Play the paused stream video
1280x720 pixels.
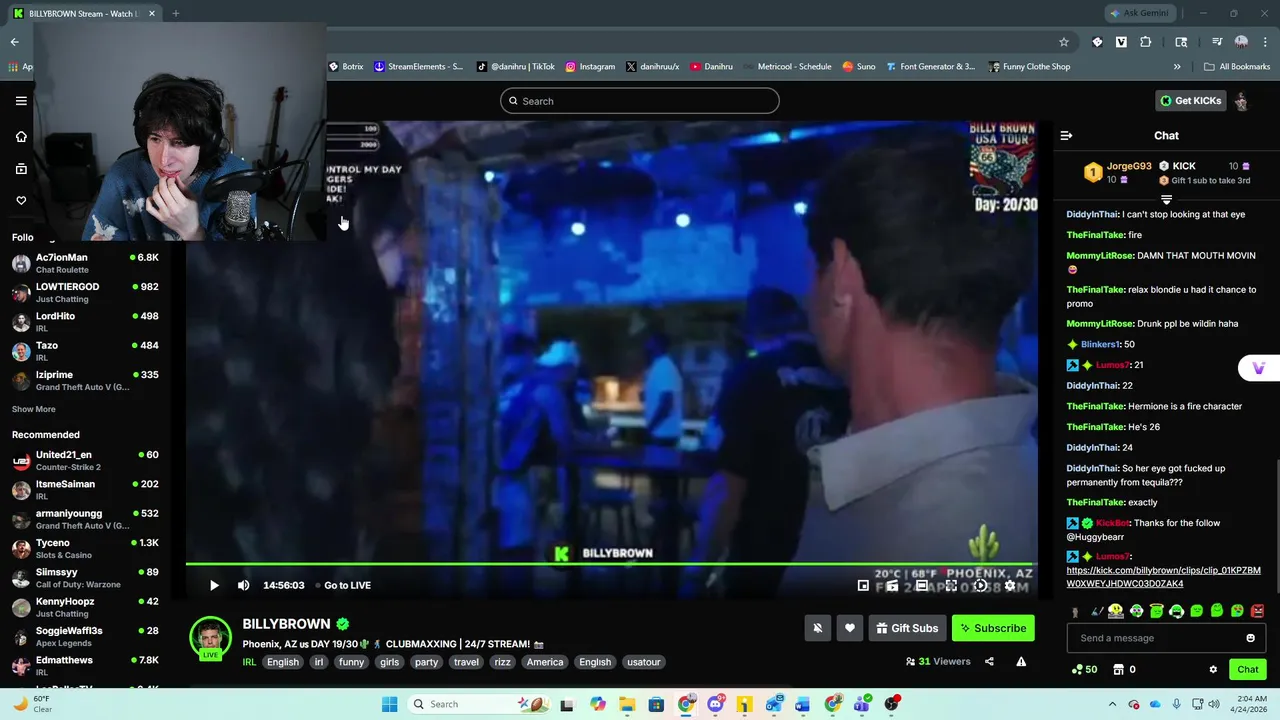[x=213, y=585]
